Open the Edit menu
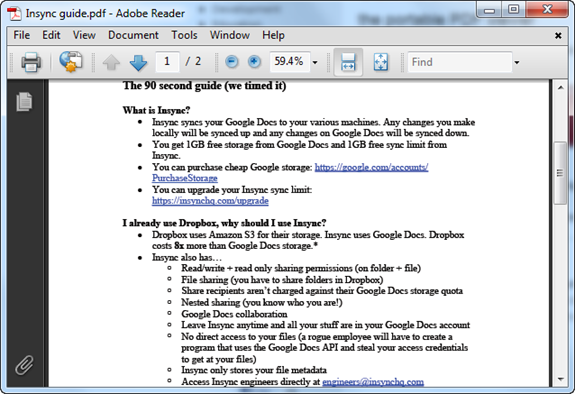The height and width of the screenshot is (394, 575). click(51, 35)
